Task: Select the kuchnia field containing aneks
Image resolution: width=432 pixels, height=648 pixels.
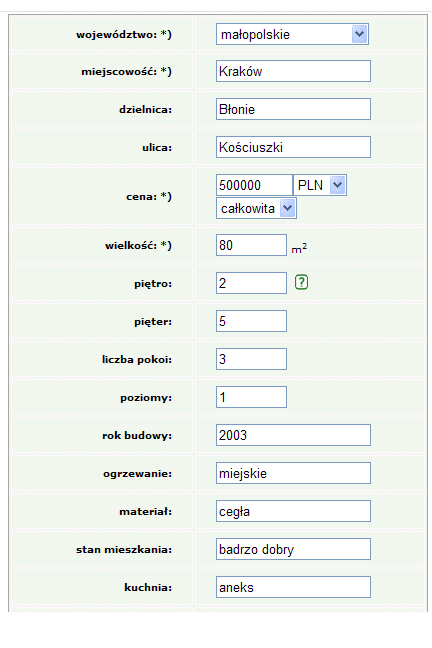Action: click(x=293, y=587)
